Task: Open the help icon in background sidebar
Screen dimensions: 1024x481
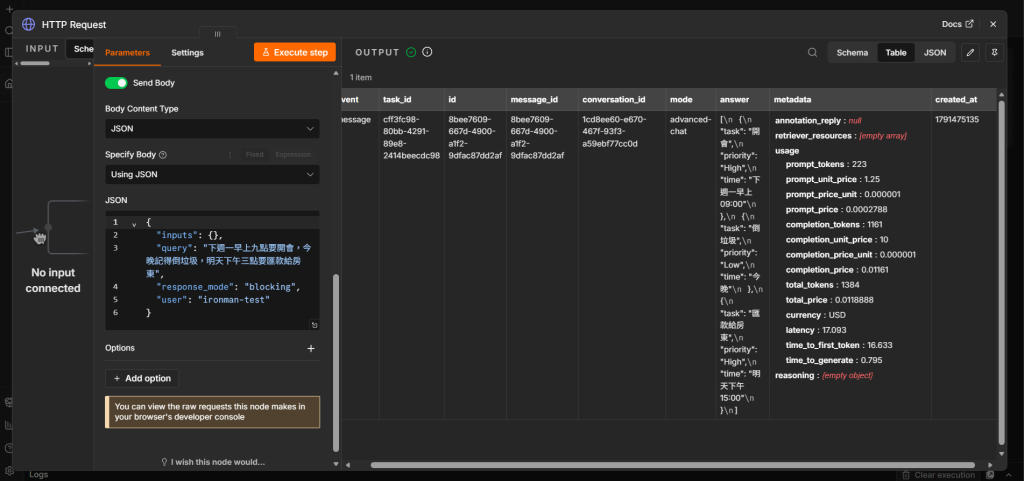Action: [x=8, y=448]
